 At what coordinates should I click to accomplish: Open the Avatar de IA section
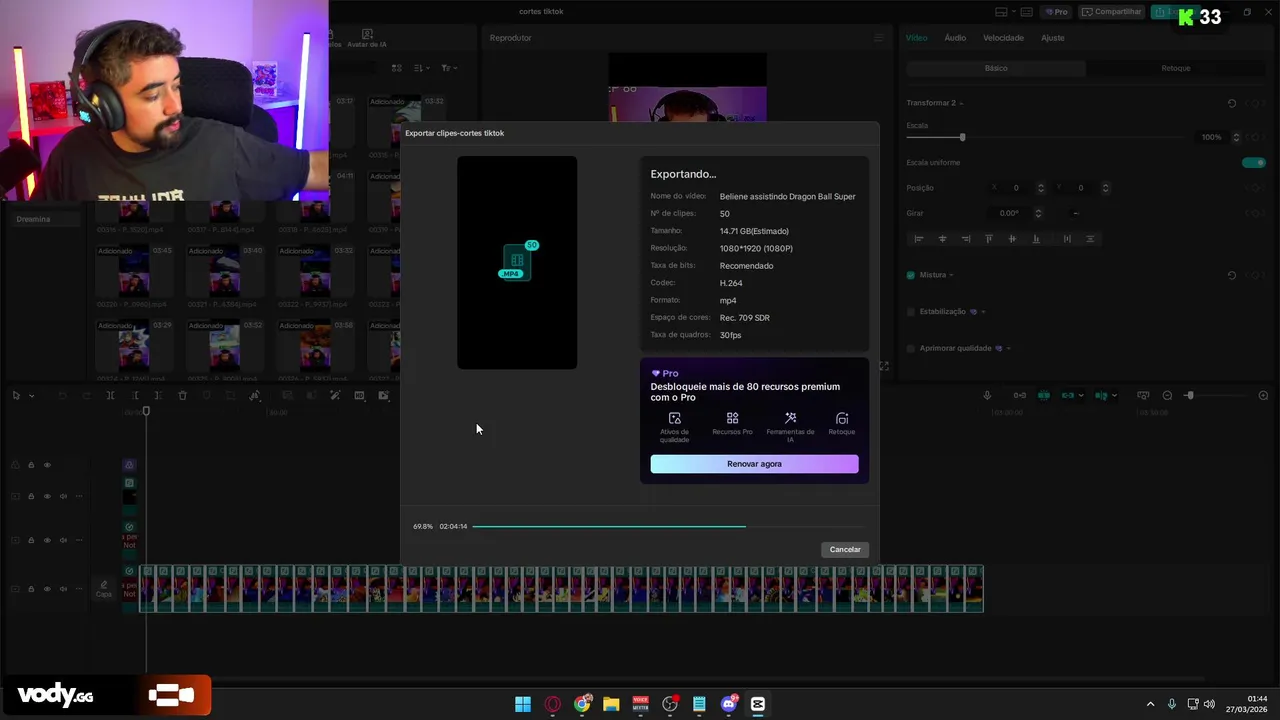pyautogui.click(x=366, y=38)
